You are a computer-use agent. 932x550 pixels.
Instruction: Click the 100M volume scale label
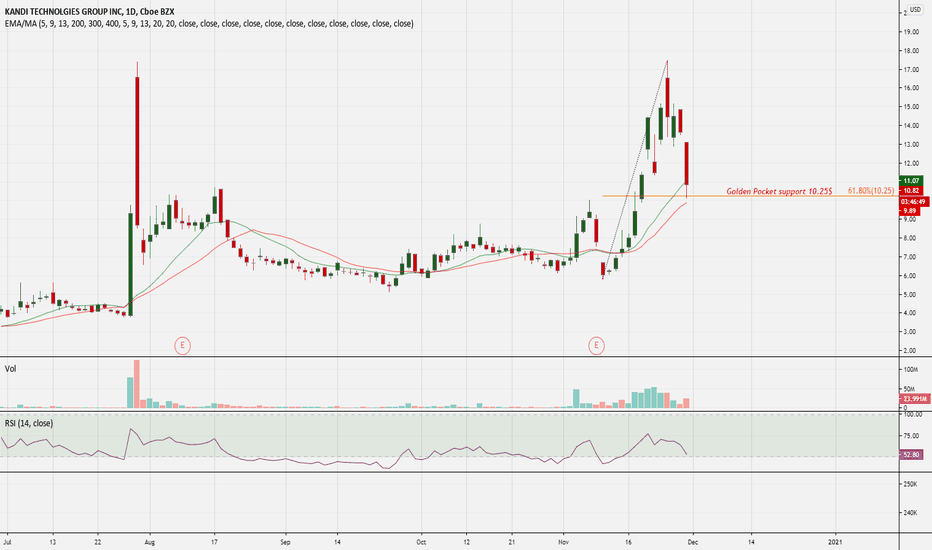tap(911, 370)
